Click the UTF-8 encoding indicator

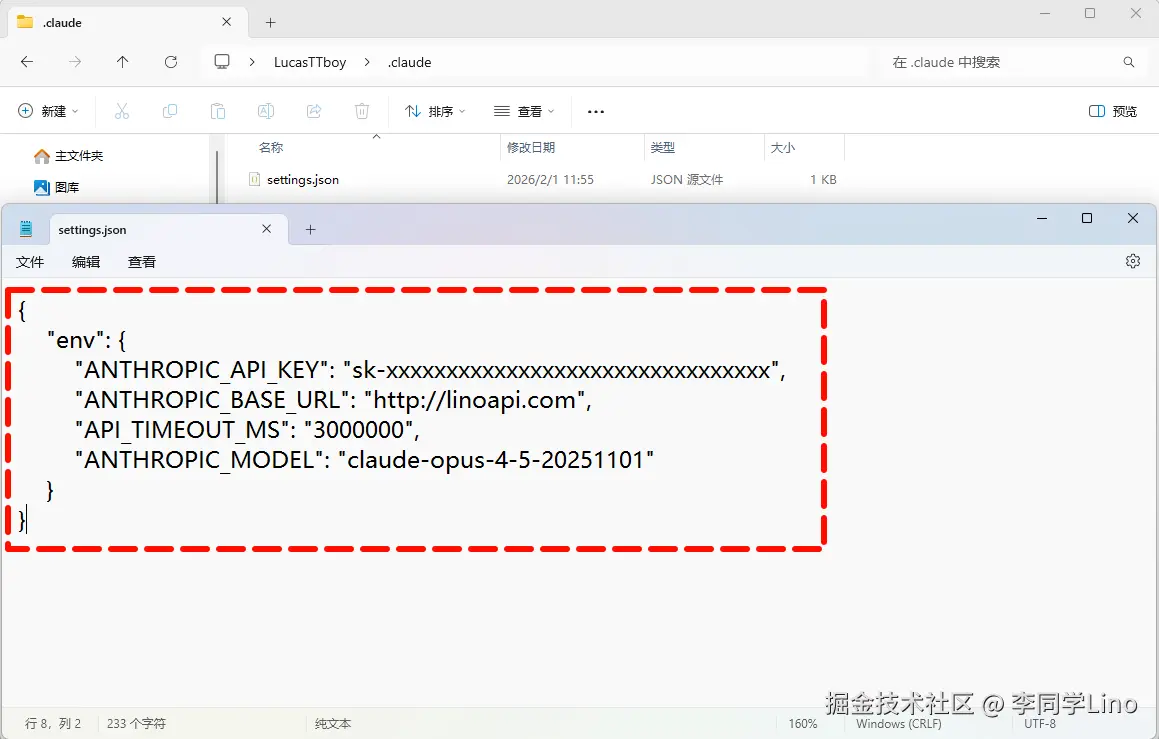[x=1040, y=723]
